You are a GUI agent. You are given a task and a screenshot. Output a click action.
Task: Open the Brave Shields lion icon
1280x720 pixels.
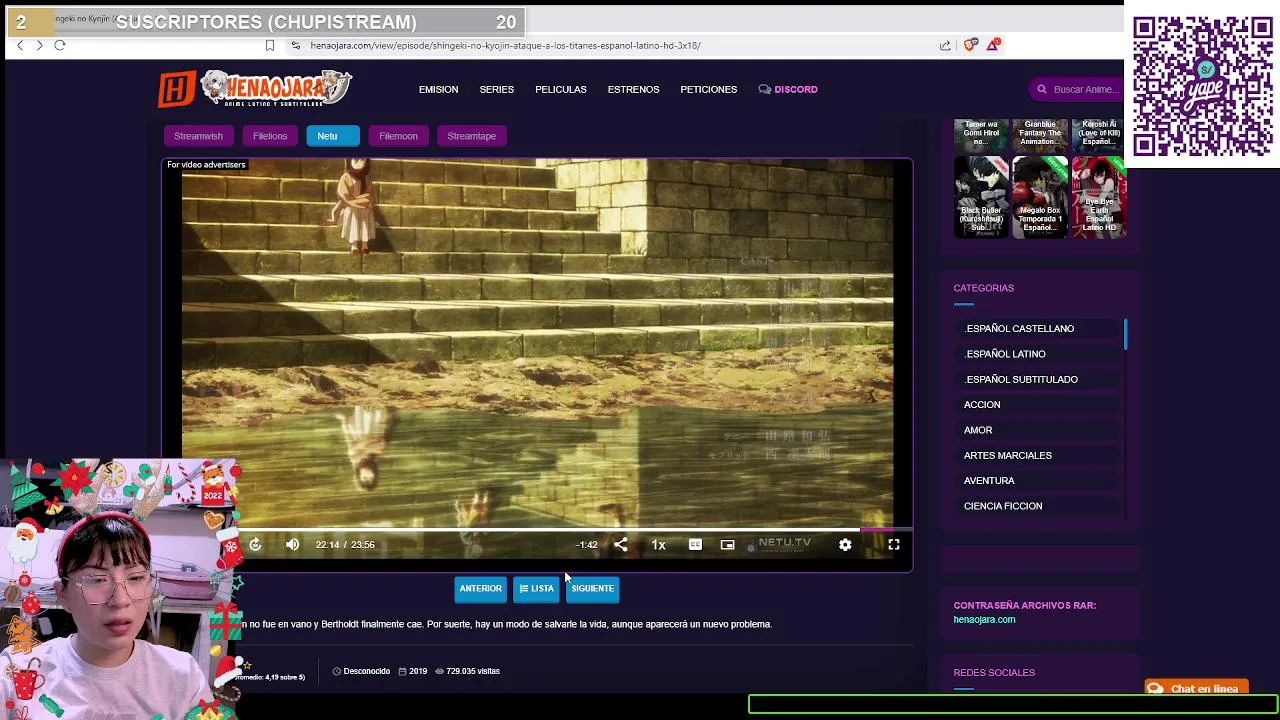click(970, 45)
